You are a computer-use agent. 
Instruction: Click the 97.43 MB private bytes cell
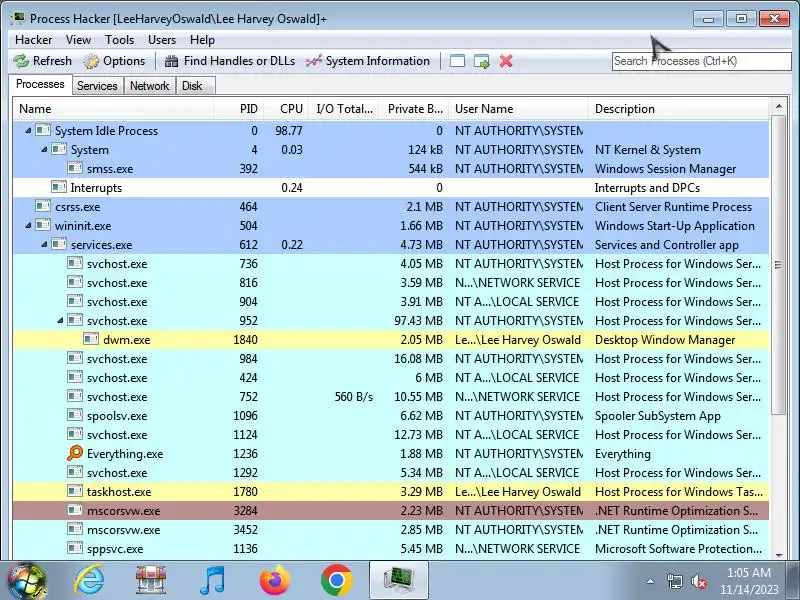pyautogui.click(x=418, y=320)
